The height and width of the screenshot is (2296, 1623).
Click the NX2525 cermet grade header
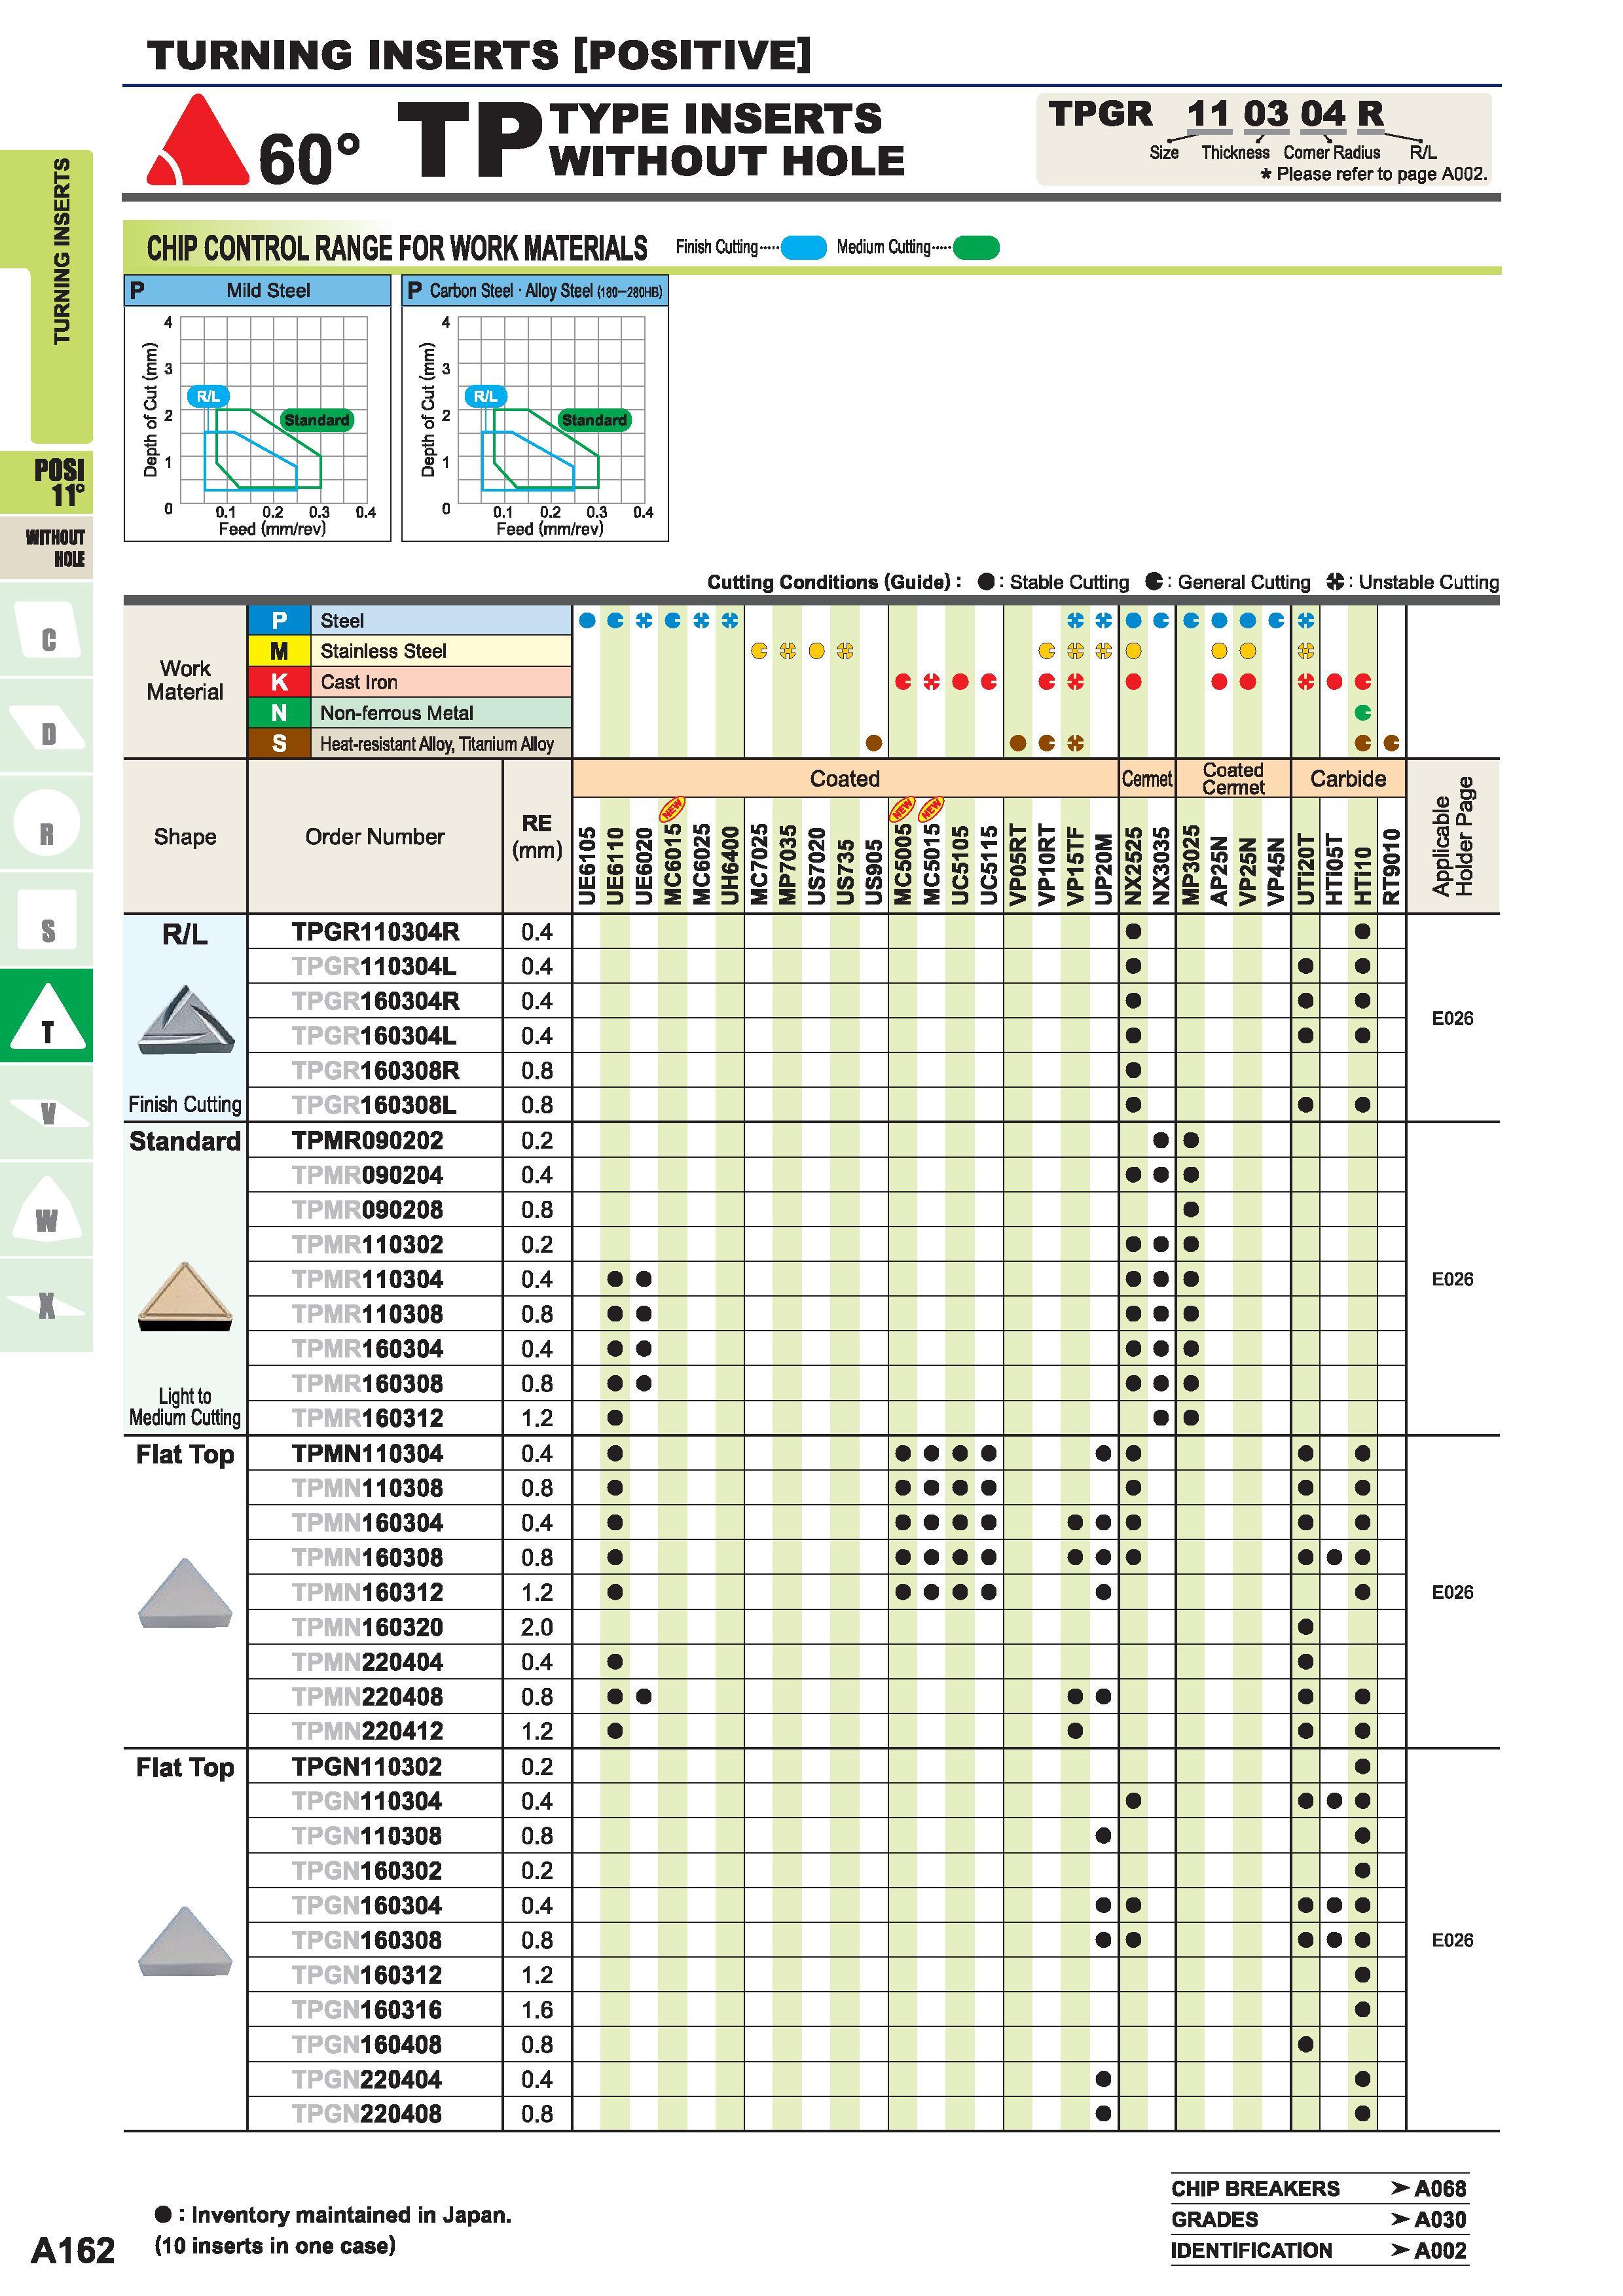pyautogui.click(x=1133, y=866)
